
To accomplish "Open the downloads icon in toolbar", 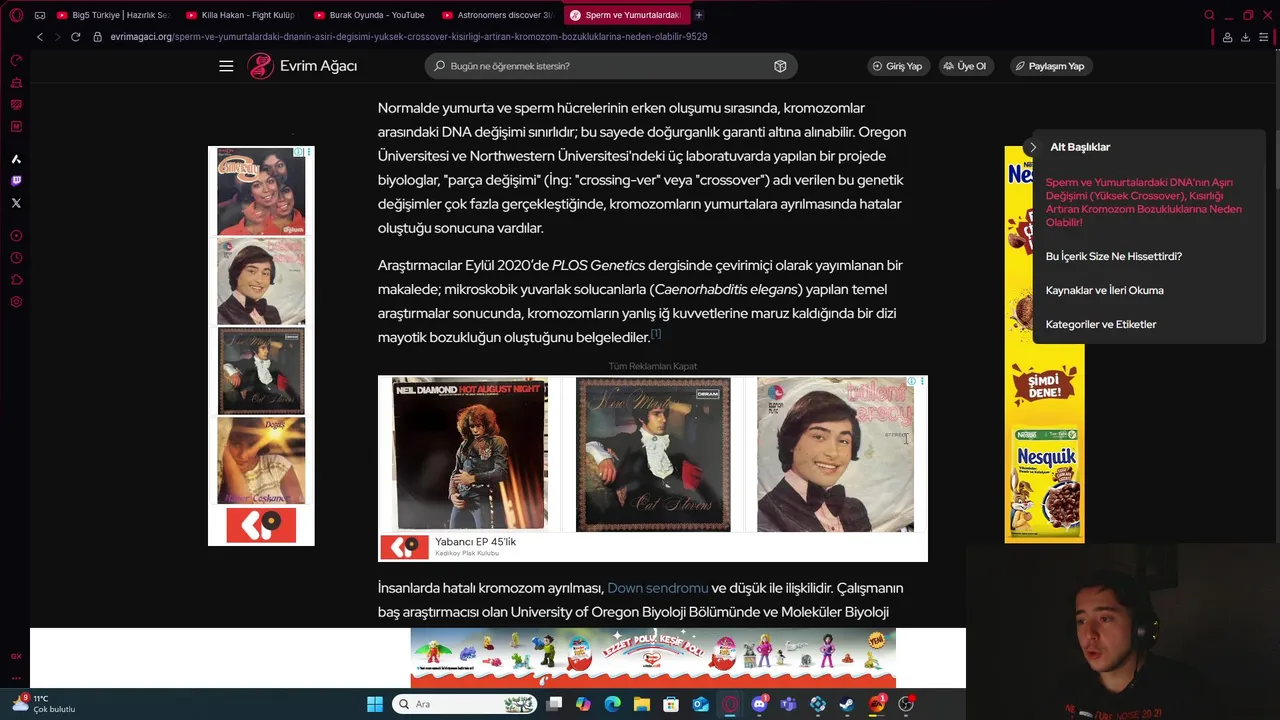I will click(x=1245, y=37).
